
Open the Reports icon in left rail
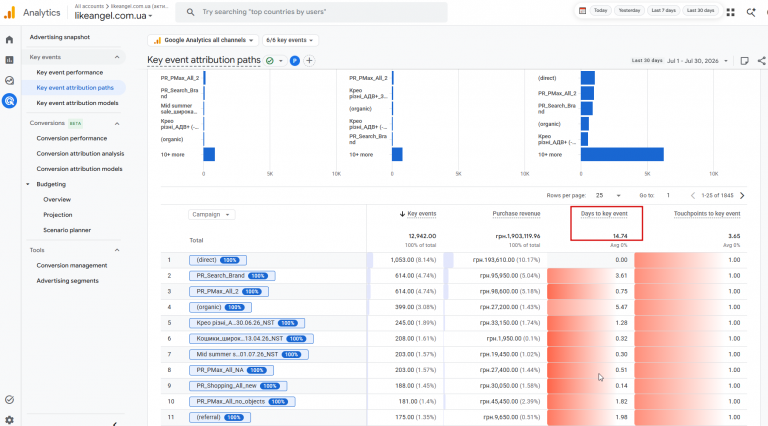[x=9, y=60]
